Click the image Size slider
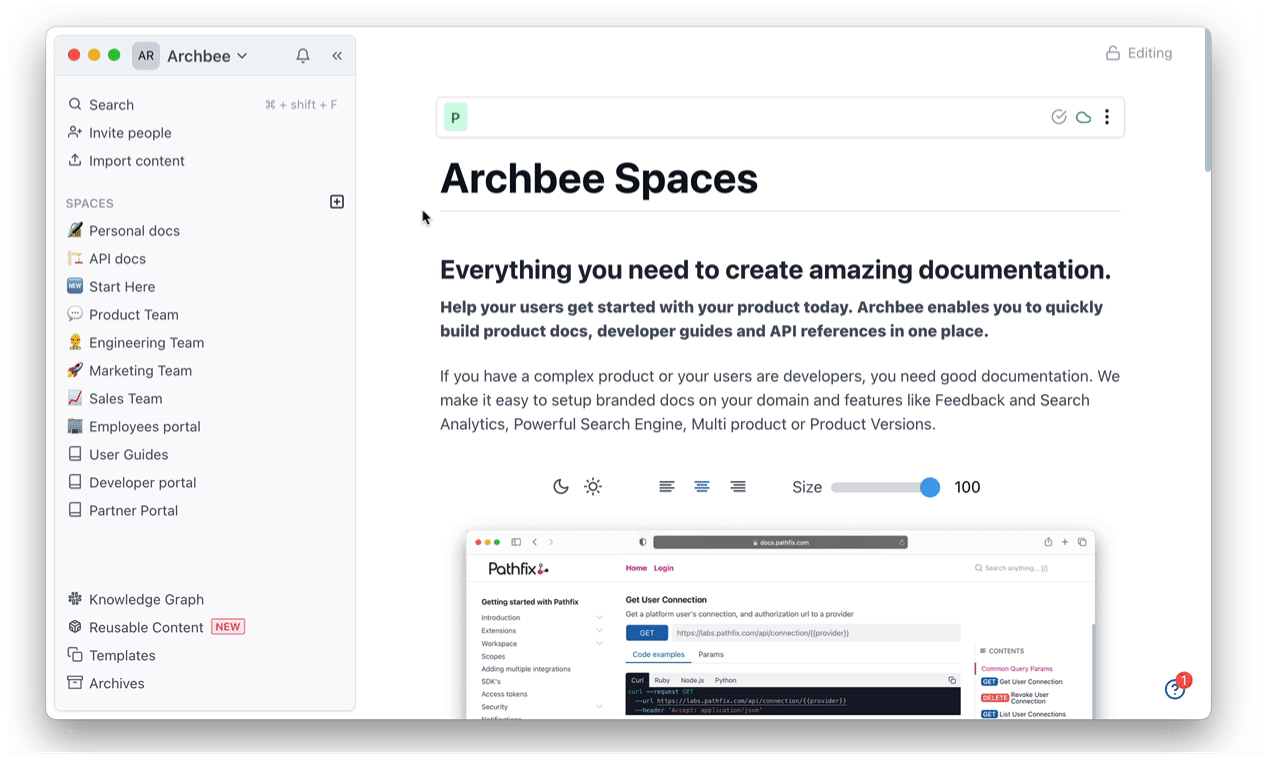1270x760 pixels. click(885, 487)
